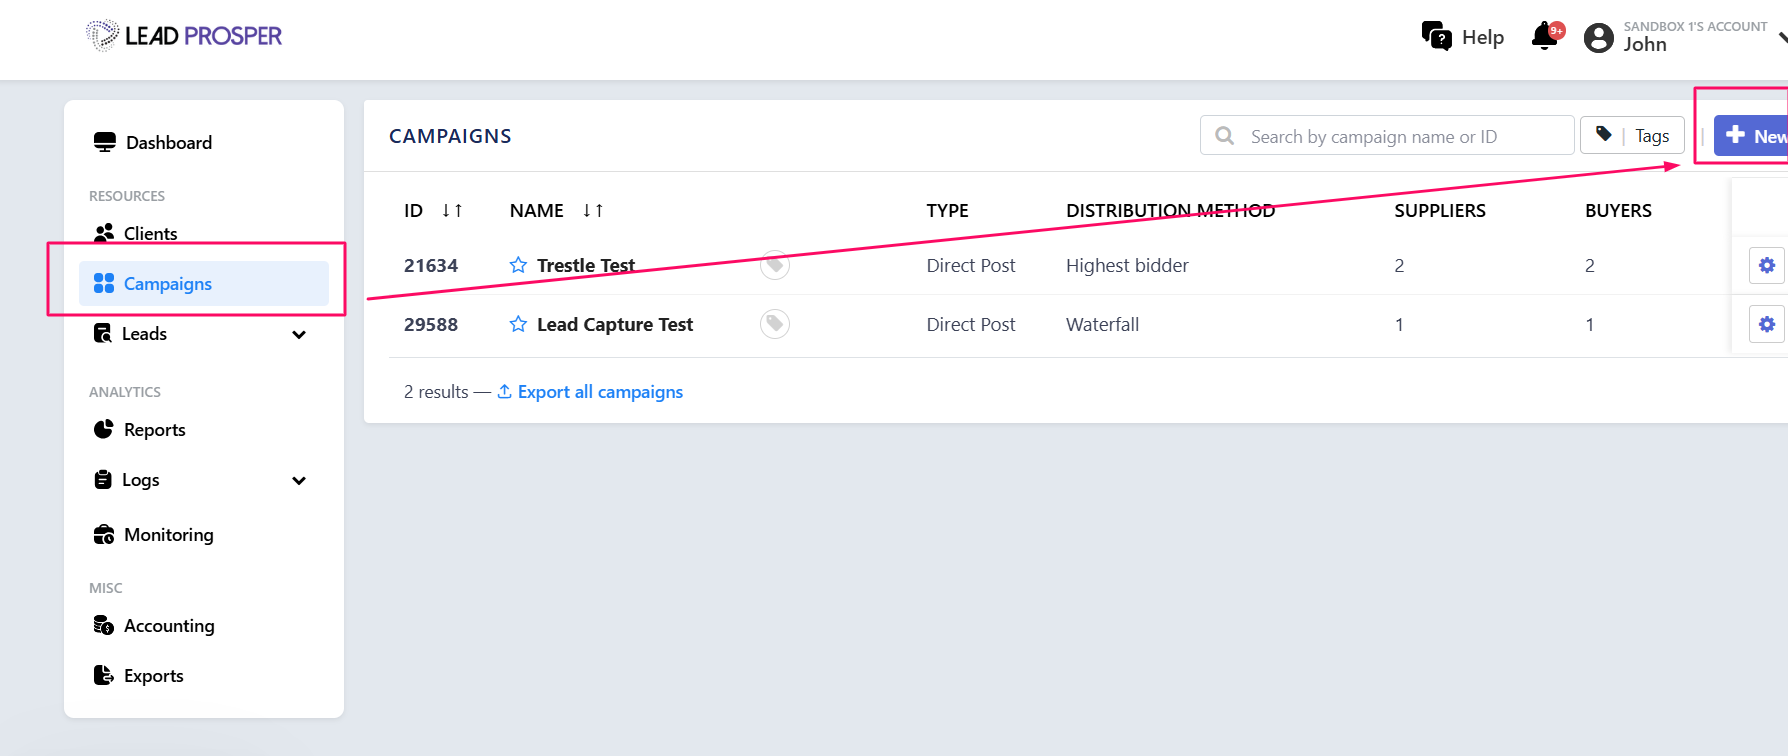
Task: Open Trestle Test campaign
Action: (x=586, y=265)
